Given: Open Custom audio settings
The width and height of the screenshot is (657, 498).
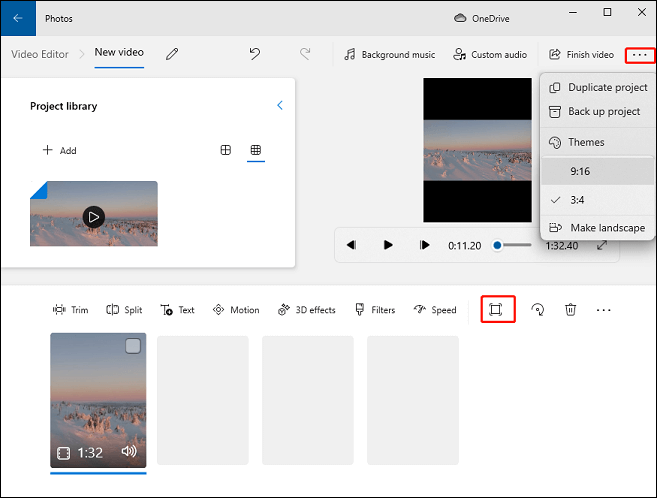Looking at the screenshot, I should 490,54.
